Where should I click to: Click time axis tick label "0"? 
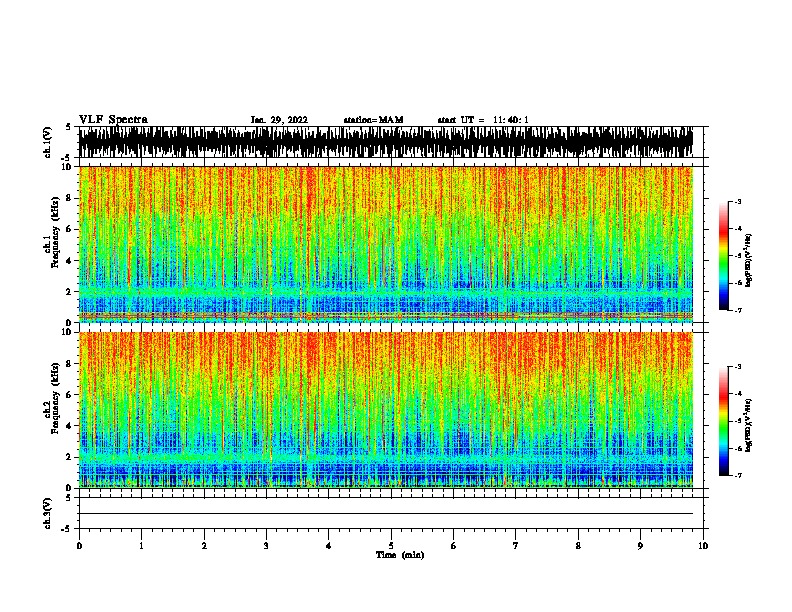coord(79,546)
